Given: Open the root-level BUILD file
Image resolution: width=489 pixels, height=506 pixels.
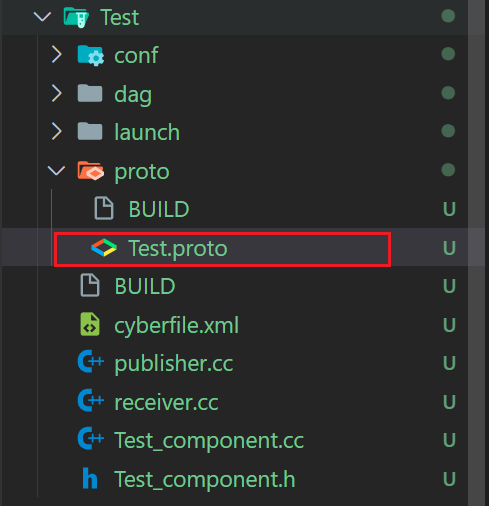Looking at the screenshot, I should [x=145, y=286].
